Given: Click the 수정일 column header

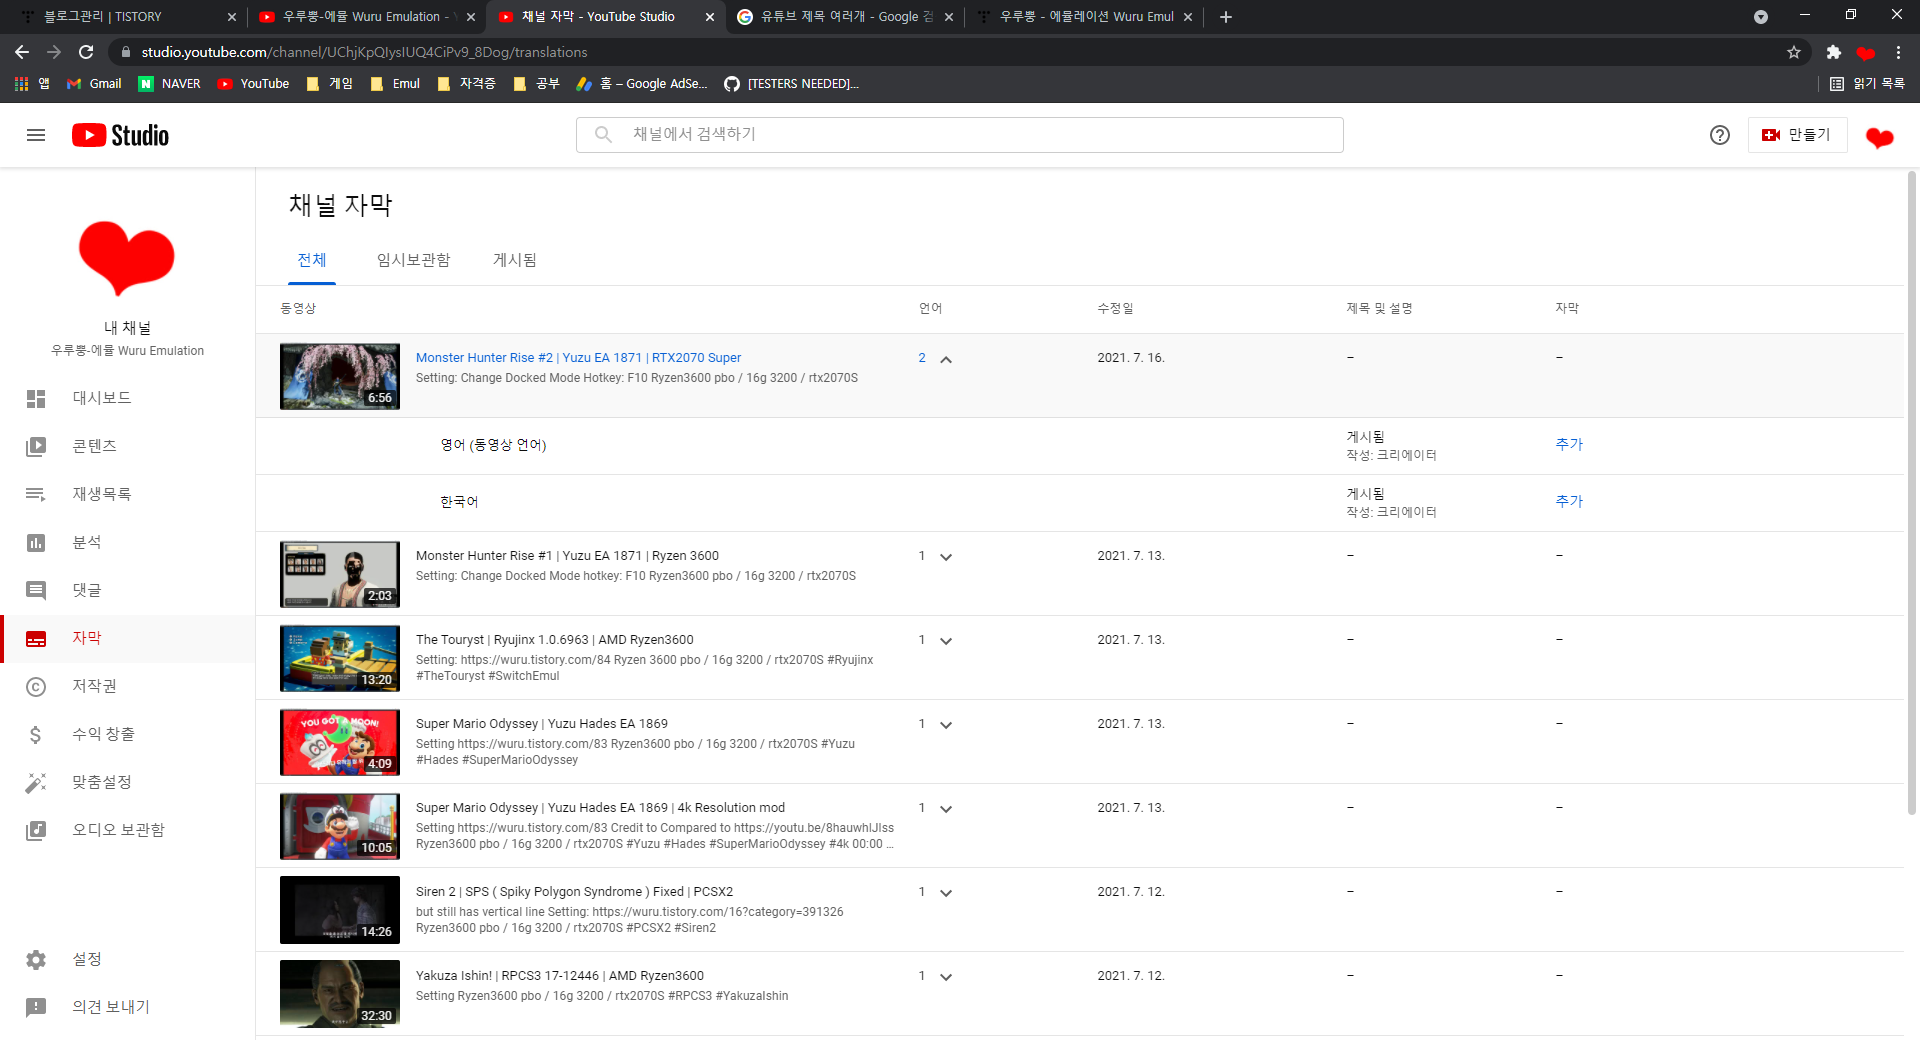Looking at the screenshot, I should tap(1115, 308).
